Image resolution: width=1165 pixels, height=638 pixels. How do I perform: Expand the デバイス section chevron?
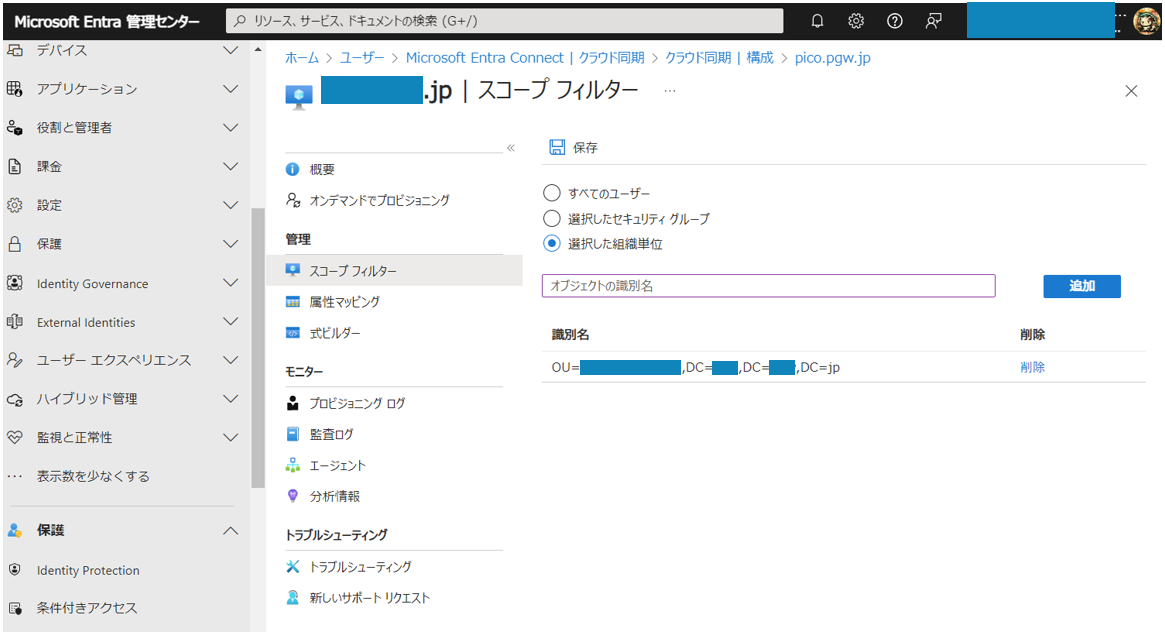[x=231, y=51]
